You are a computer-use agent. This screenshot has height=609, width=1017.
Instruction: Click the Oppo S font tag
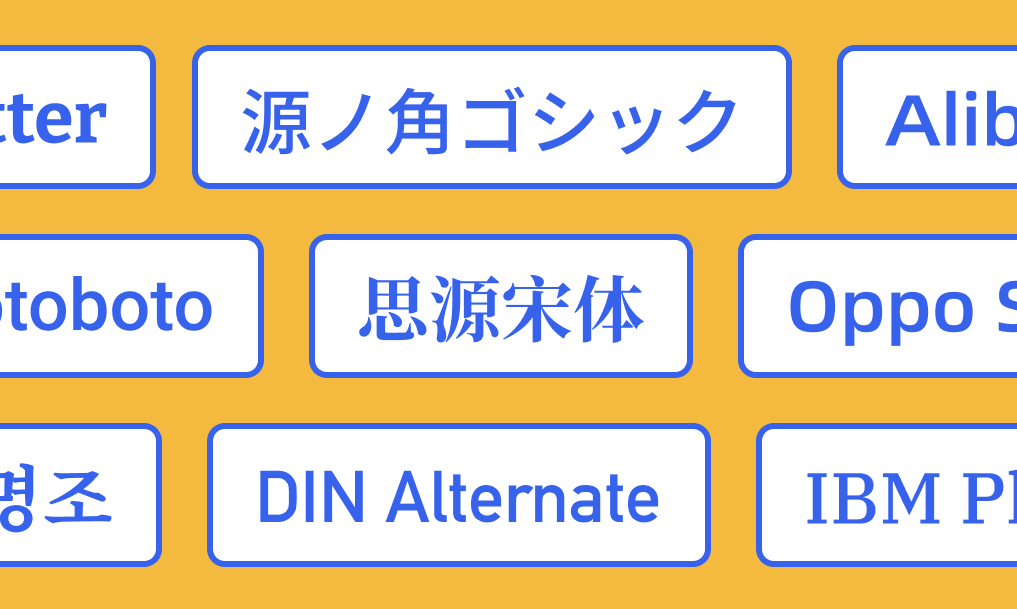coord(880,306)
